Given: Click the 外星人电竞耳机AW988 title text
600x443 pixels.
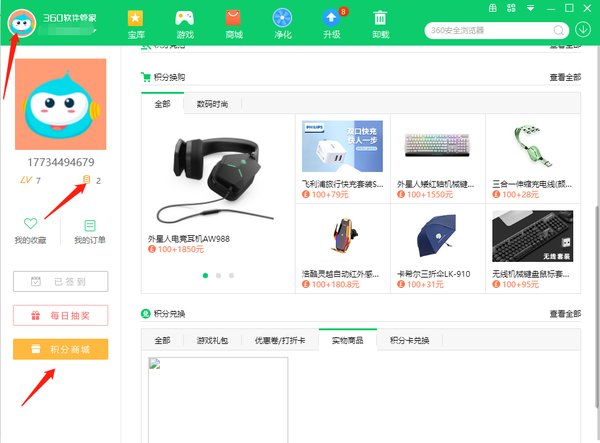Looking at the screenshot, I should (x=189, y=239).
